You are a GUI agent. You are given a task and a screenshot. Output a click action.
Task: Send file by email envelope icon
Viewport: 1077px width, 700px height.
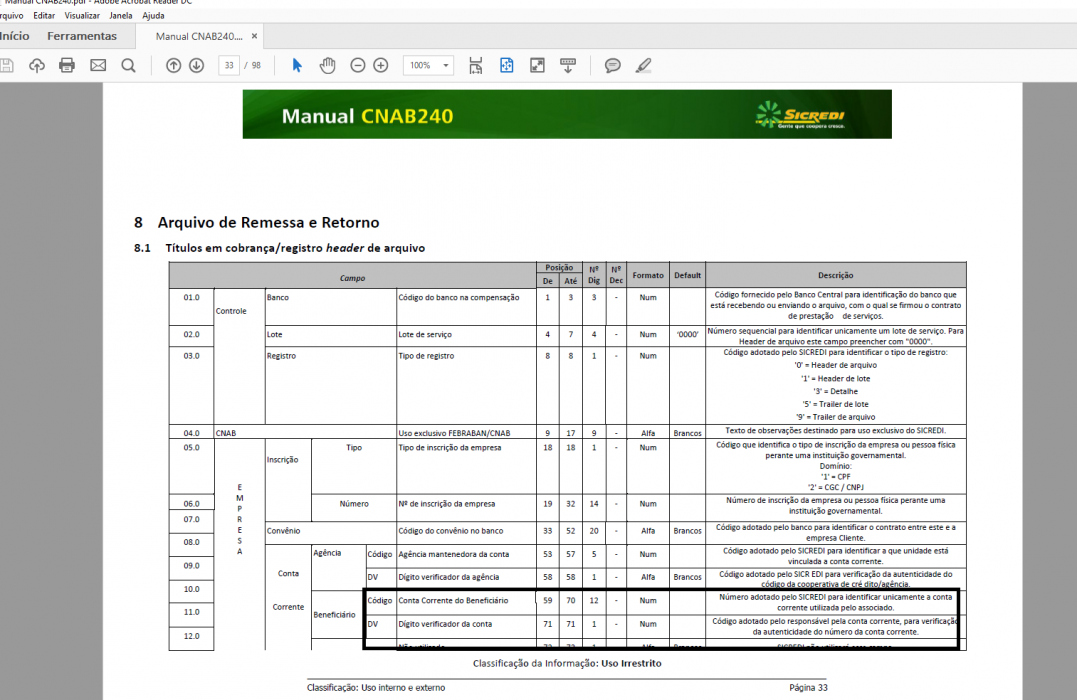click(98, 65)
